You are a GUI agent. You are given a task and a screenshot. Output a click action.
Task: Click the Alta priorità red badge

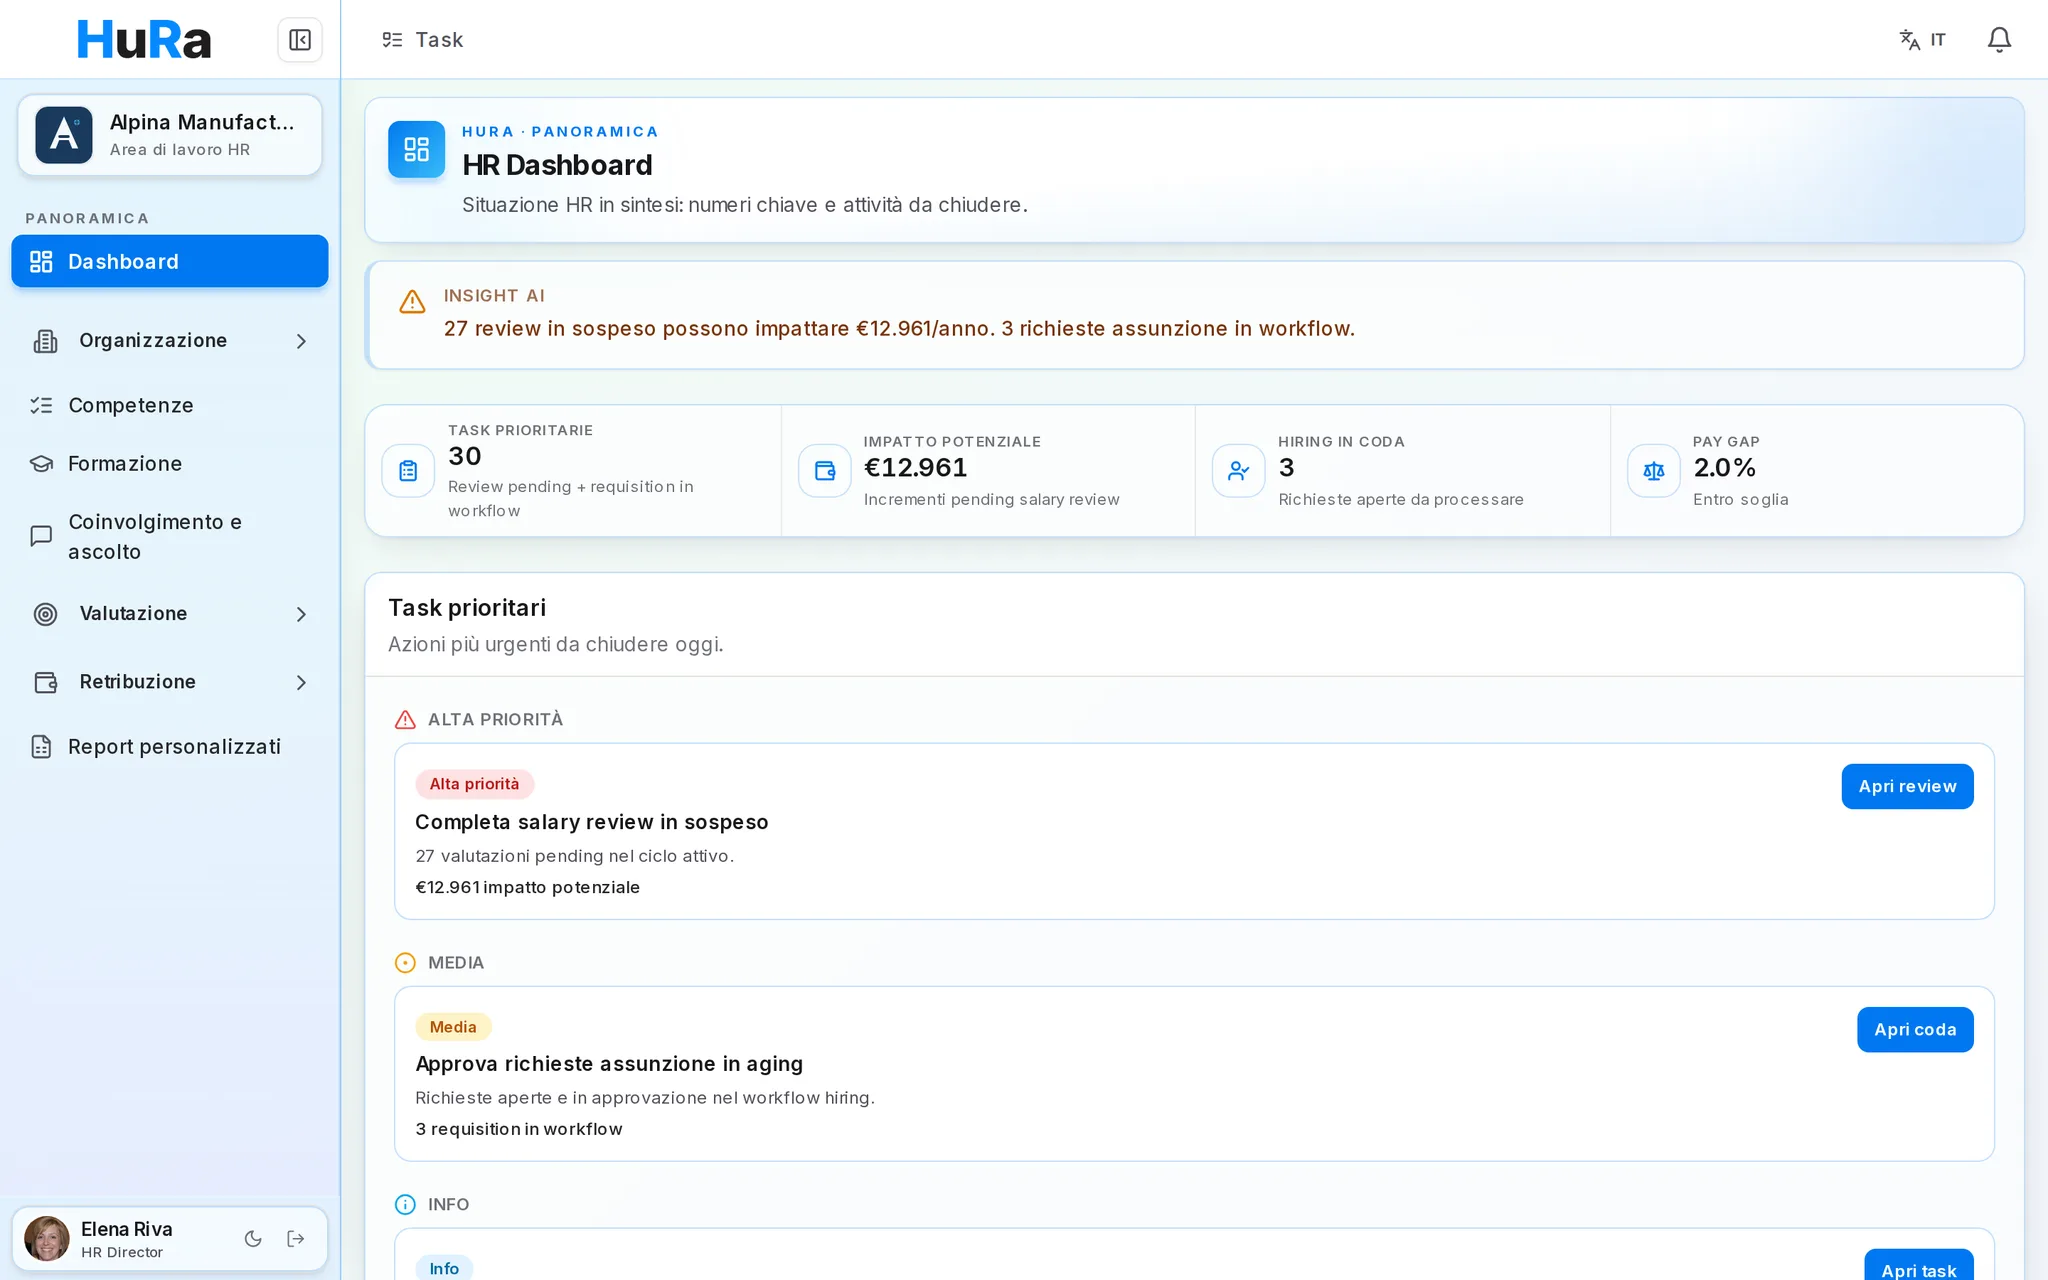point(474,784)
